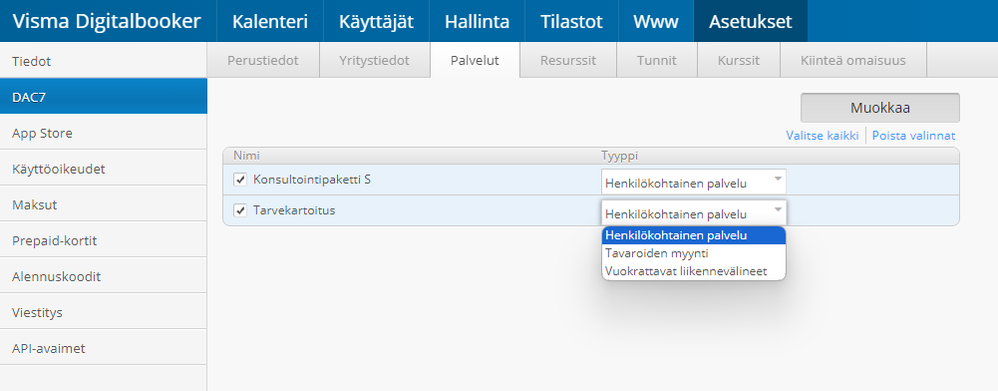Open the Kalenteri main menu
This screenshot has height=391, width=998.
(x=270, y=21)
